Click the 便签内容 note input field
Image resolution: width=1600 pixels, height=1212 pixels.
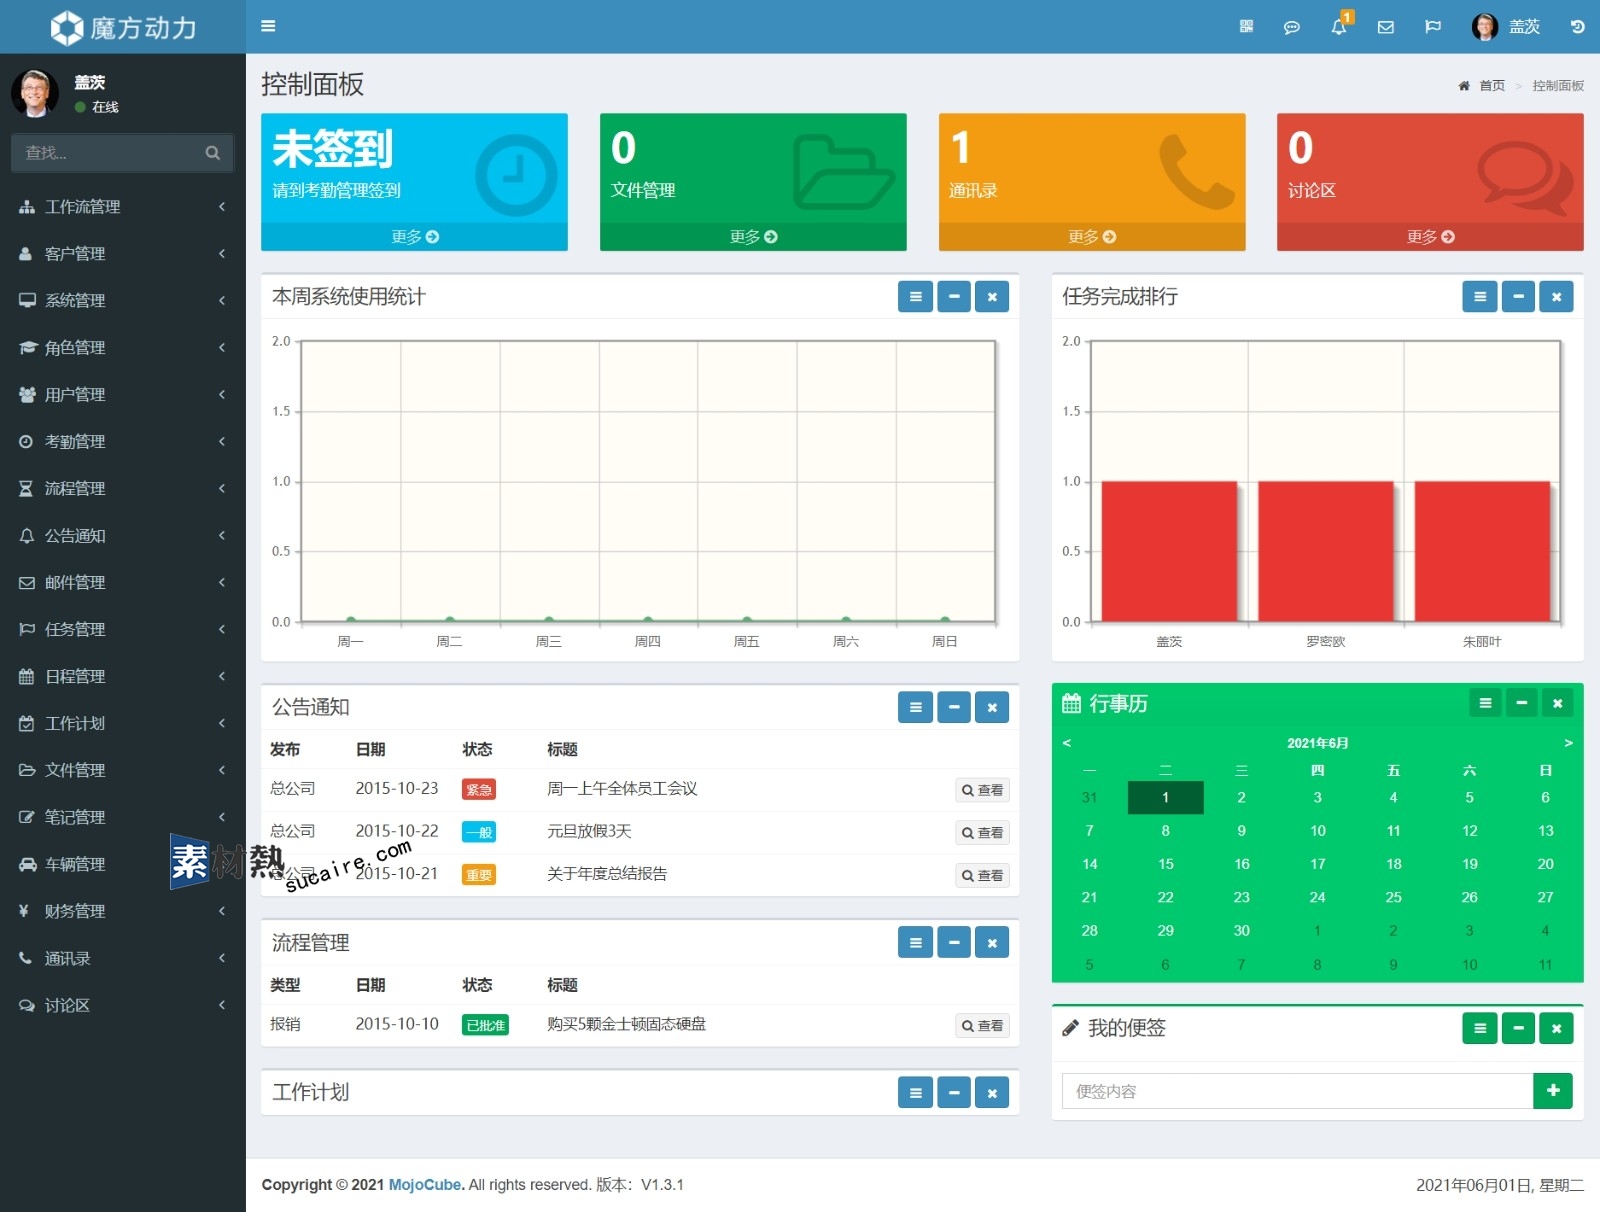1296,1091
